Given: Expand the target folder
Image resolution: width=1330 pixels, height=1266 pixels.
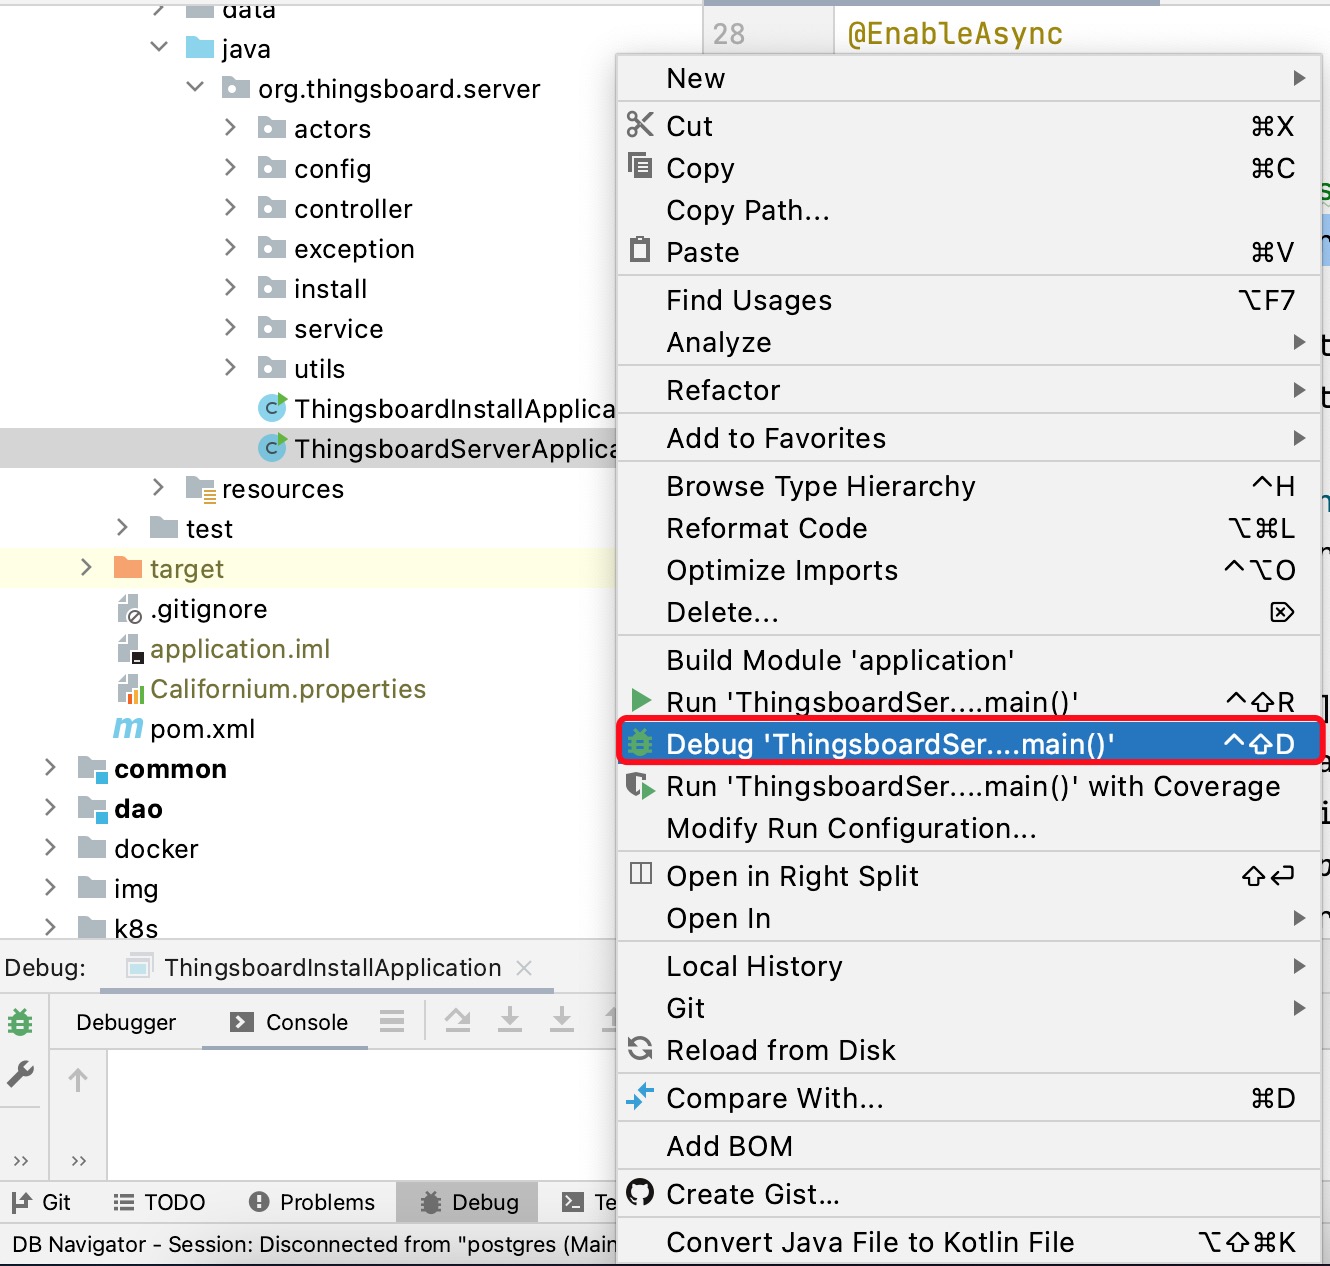Looking at the screenshot, I should pyautogui.click(x=87, y=567).
